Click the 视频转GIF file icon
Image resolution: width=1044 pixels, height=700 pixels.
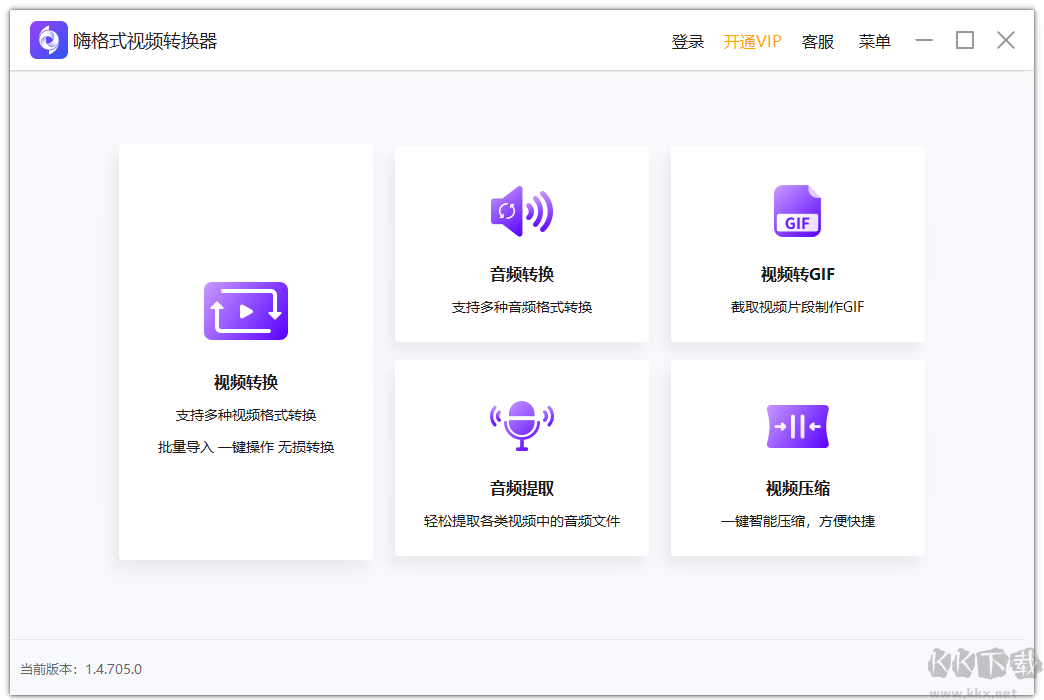click(797, 211)
